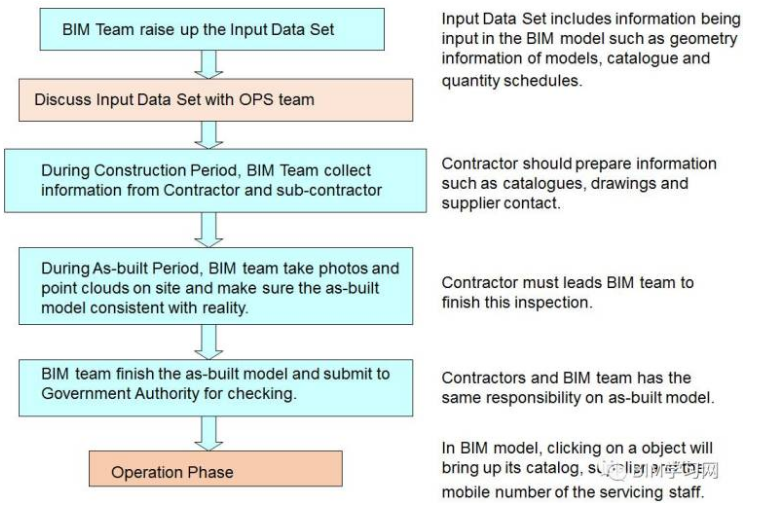Select the 'During As-built Period' flowchart box
This screenshot has width=761, height=514.
coord(216,286)
